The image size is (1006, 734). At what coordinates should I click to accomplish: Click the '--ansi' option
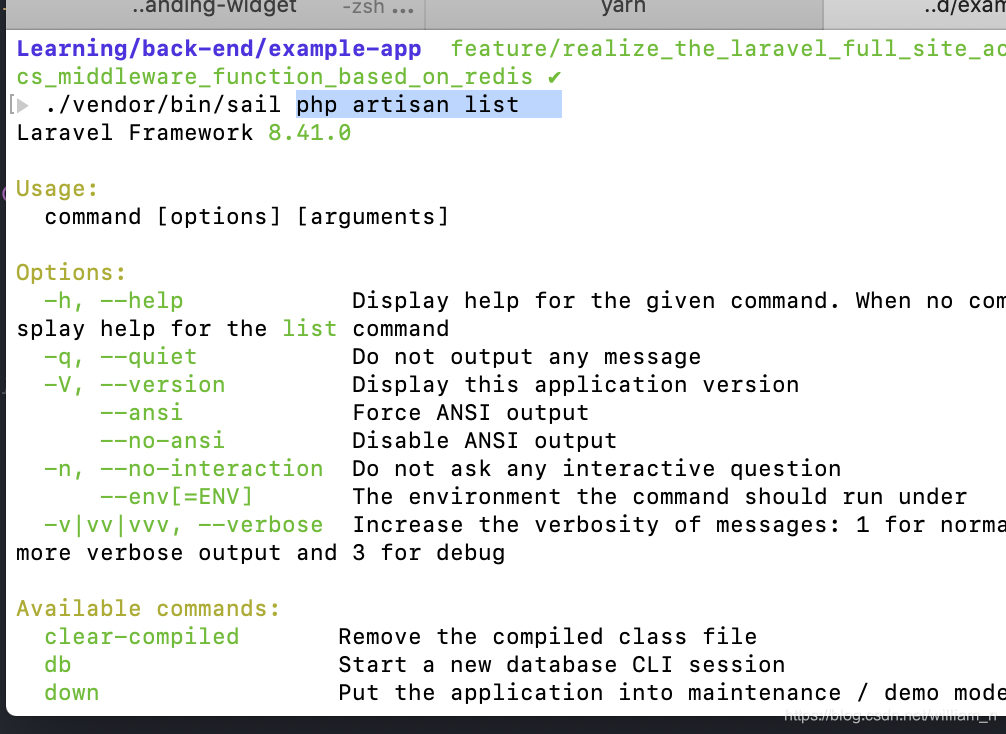(x=141, y=413)
